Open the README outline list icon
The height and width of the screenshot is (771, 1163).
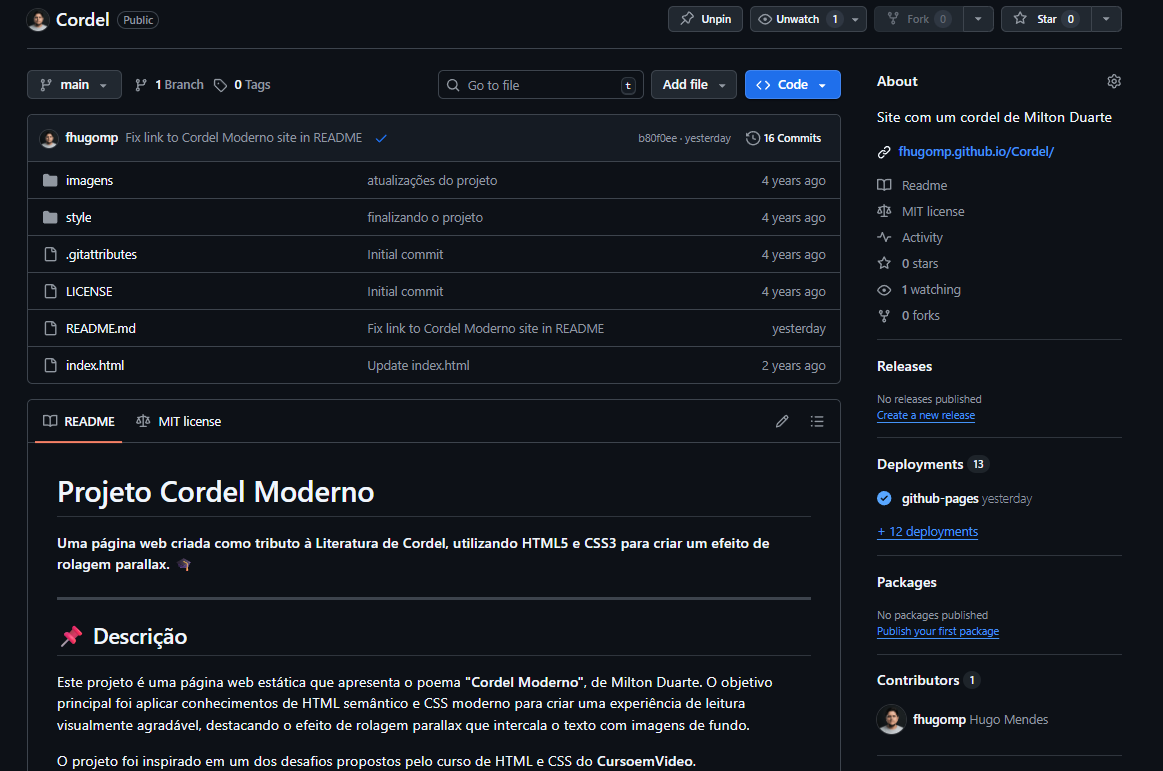(x=817, y=422)
